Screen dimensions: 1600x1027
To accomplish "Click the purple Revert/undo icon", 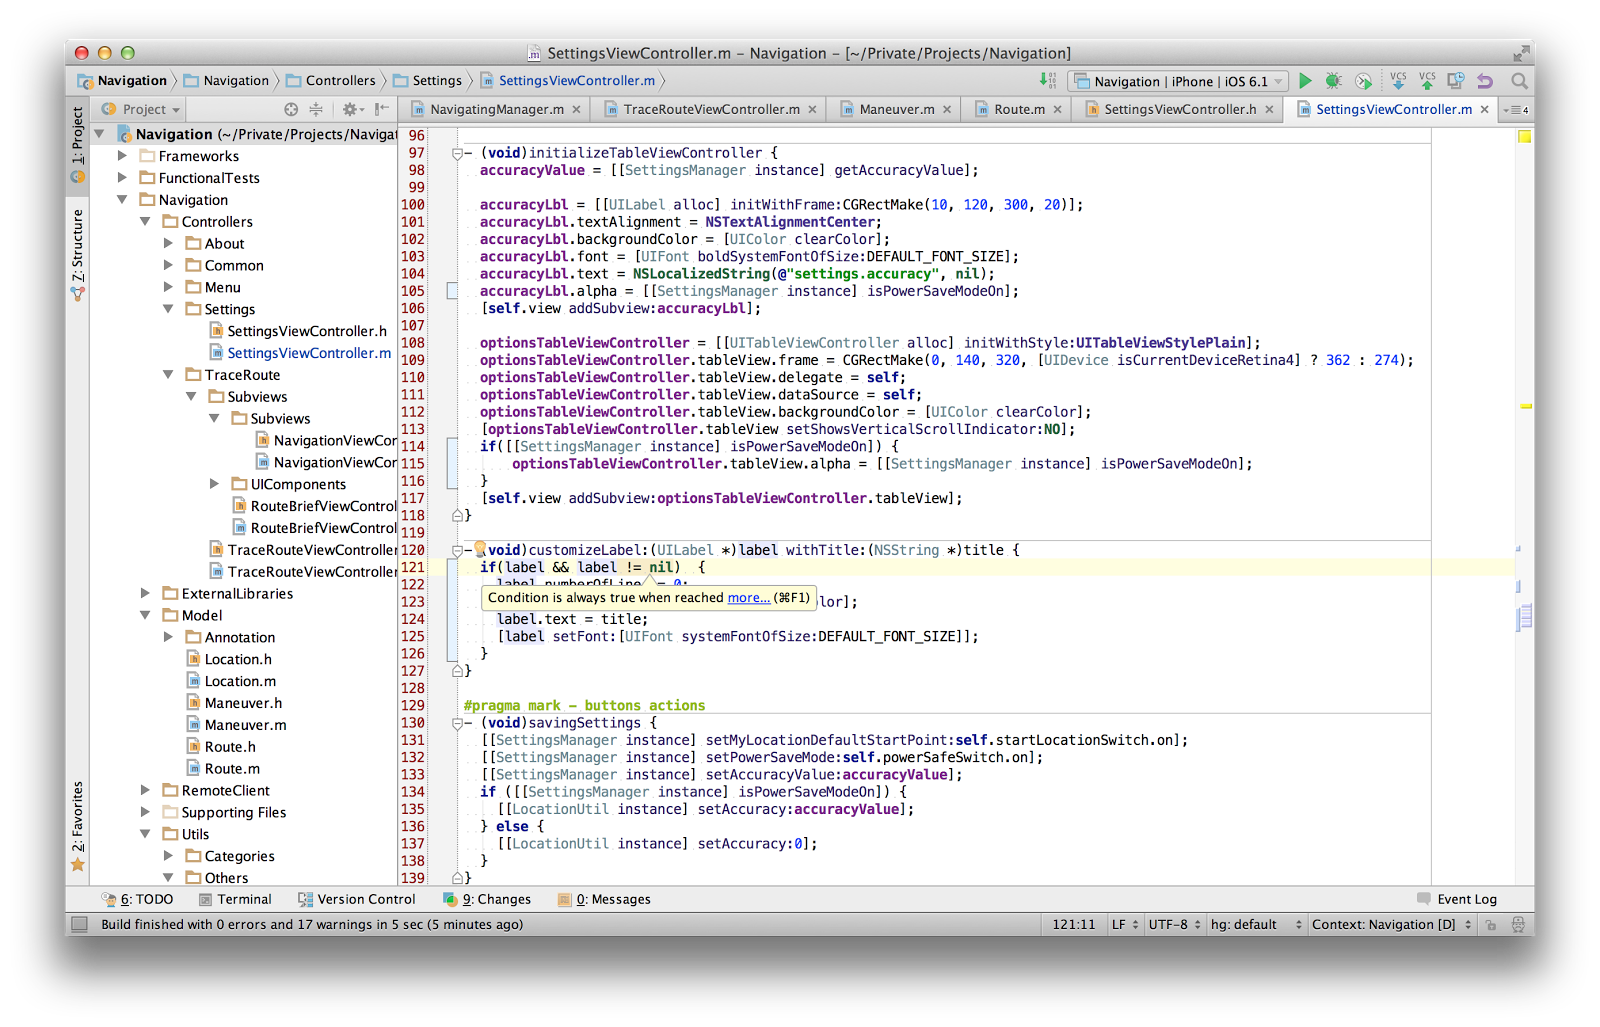I will 1485,81.
